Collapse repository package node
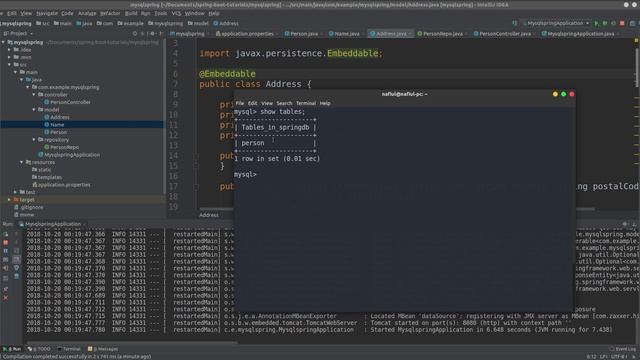640x360 pixels. click(34, 140)
